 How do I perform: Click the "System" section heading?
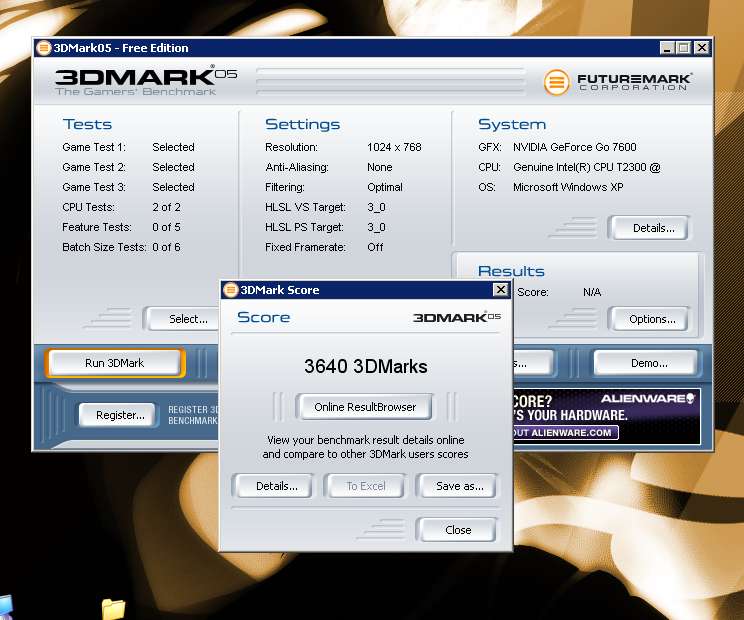click(512, 124)
